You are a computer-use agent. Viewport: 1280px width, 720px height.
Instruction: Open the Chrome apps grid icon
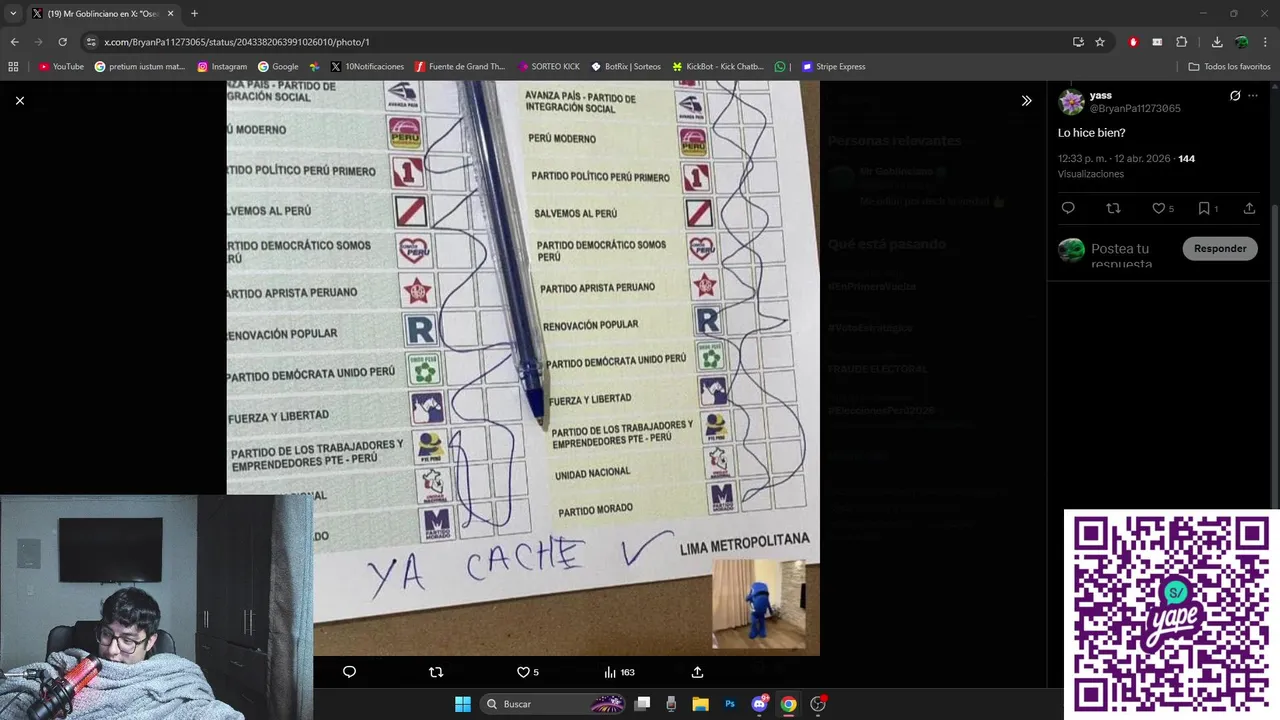pos(13,67)
